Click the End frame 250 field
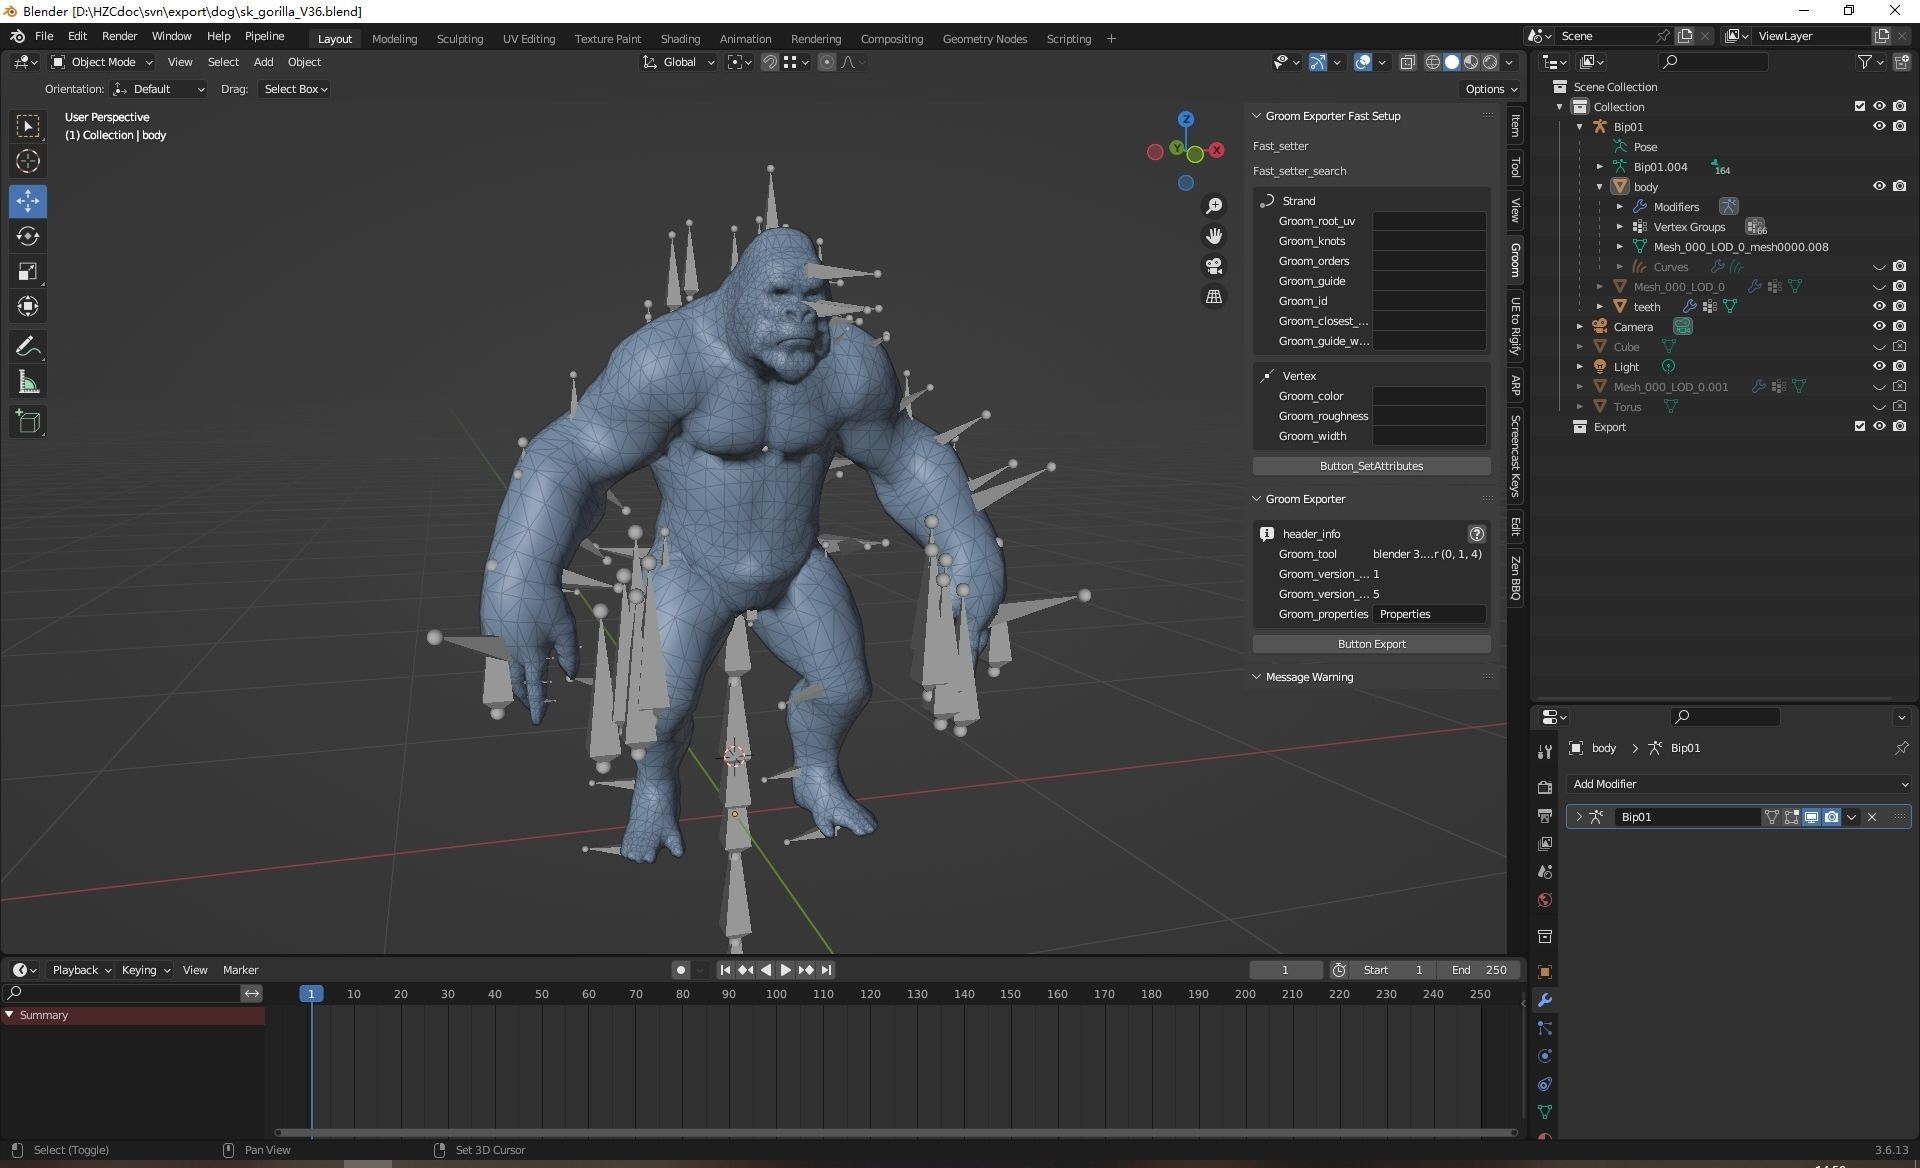The width and height of the screenshot is (1920, 1168). [x=1479, y=970]
